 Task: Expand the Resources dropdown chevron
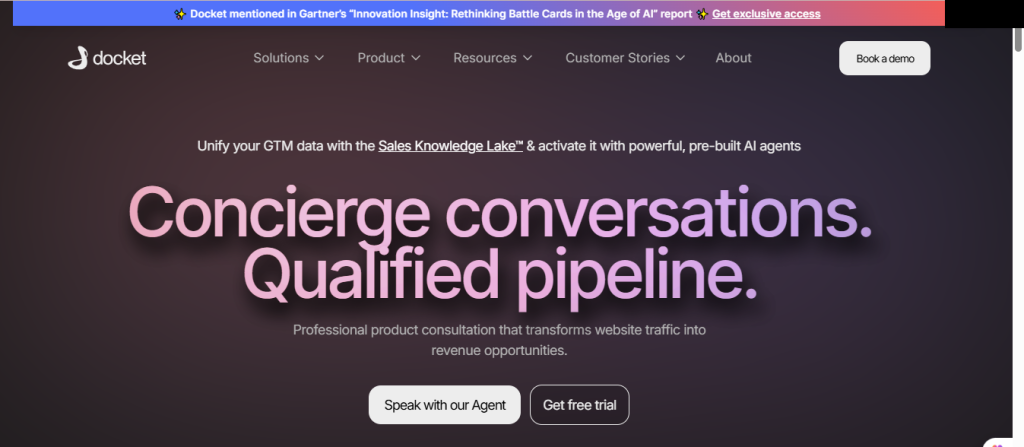(x=527, y=58)
